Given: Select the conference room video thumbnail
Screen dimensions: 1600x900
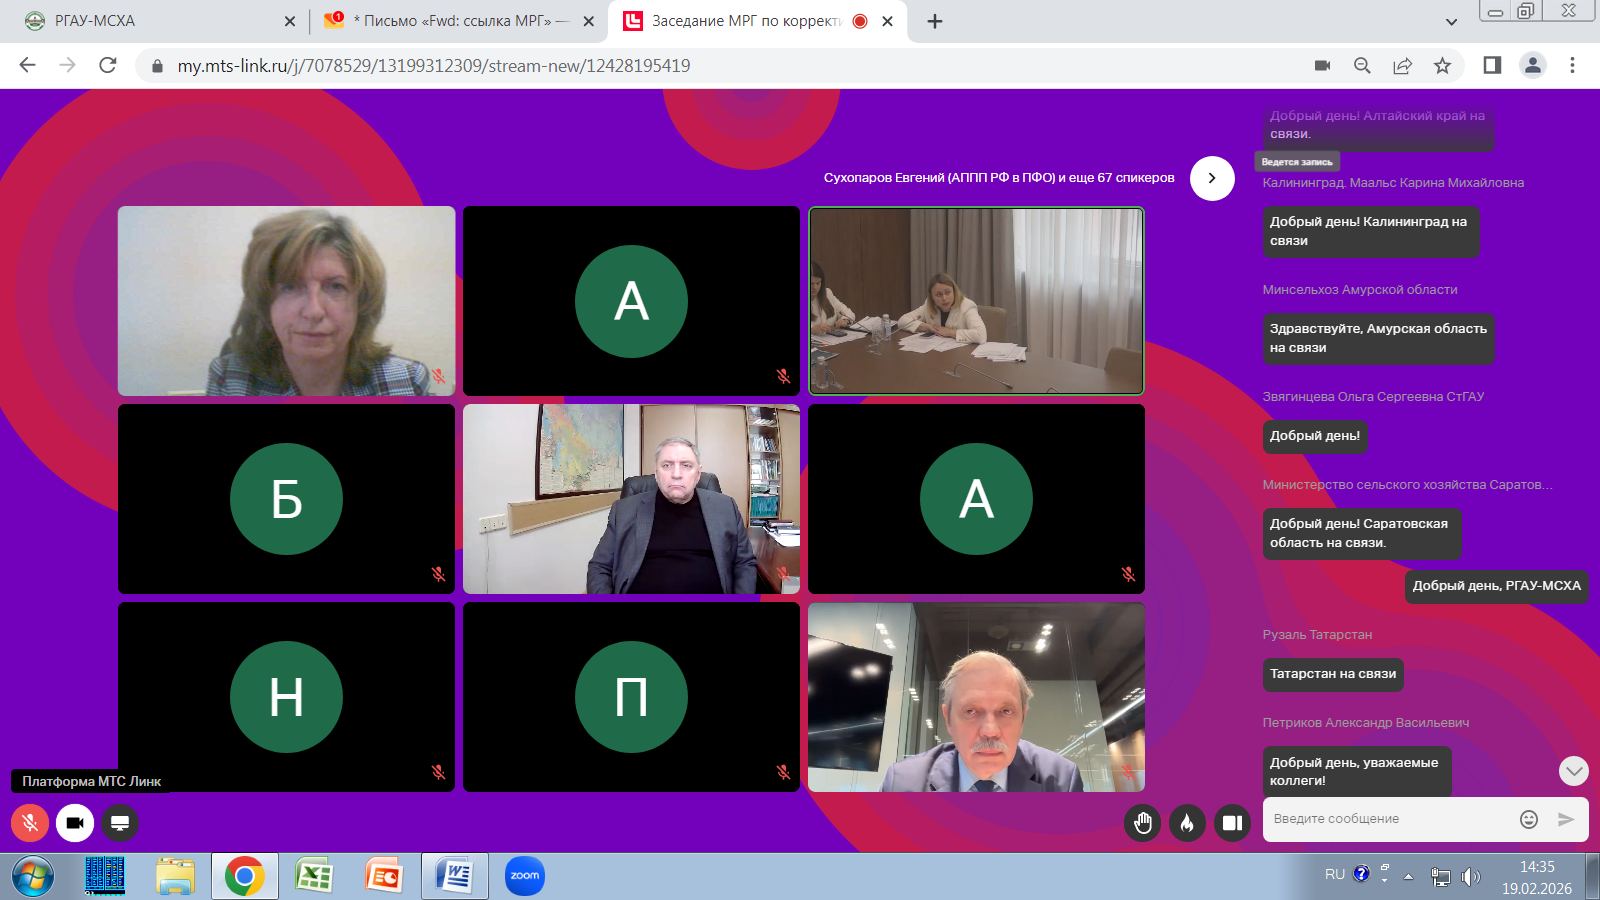Looking at the screenshot, I should pos(976,300).
